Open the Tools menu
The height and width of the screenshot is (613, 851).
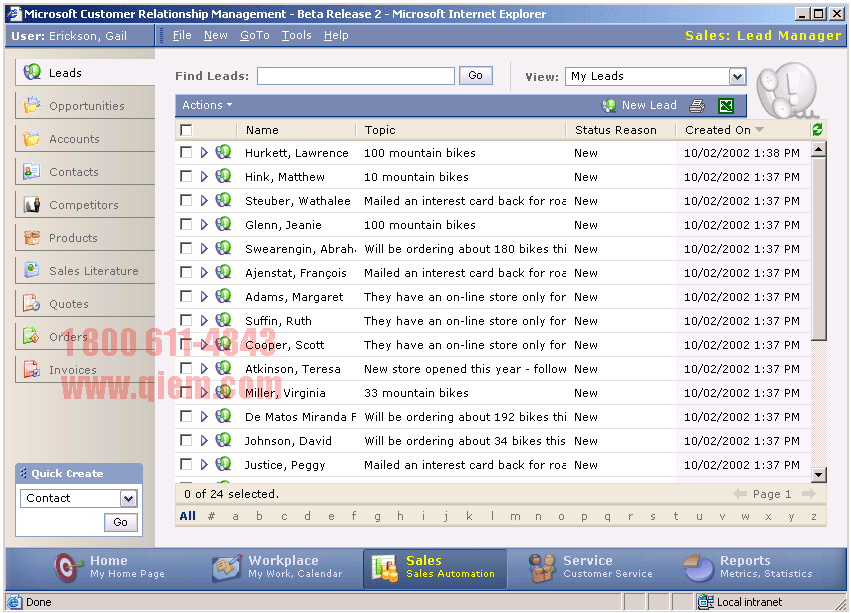point(296,35)
